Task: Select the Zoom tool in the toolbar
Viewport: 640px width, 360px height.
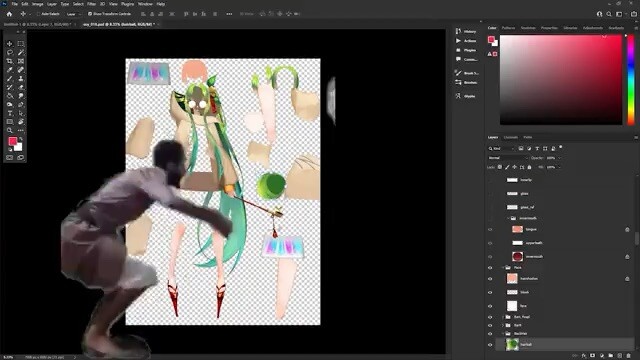Action: [9, 131]
